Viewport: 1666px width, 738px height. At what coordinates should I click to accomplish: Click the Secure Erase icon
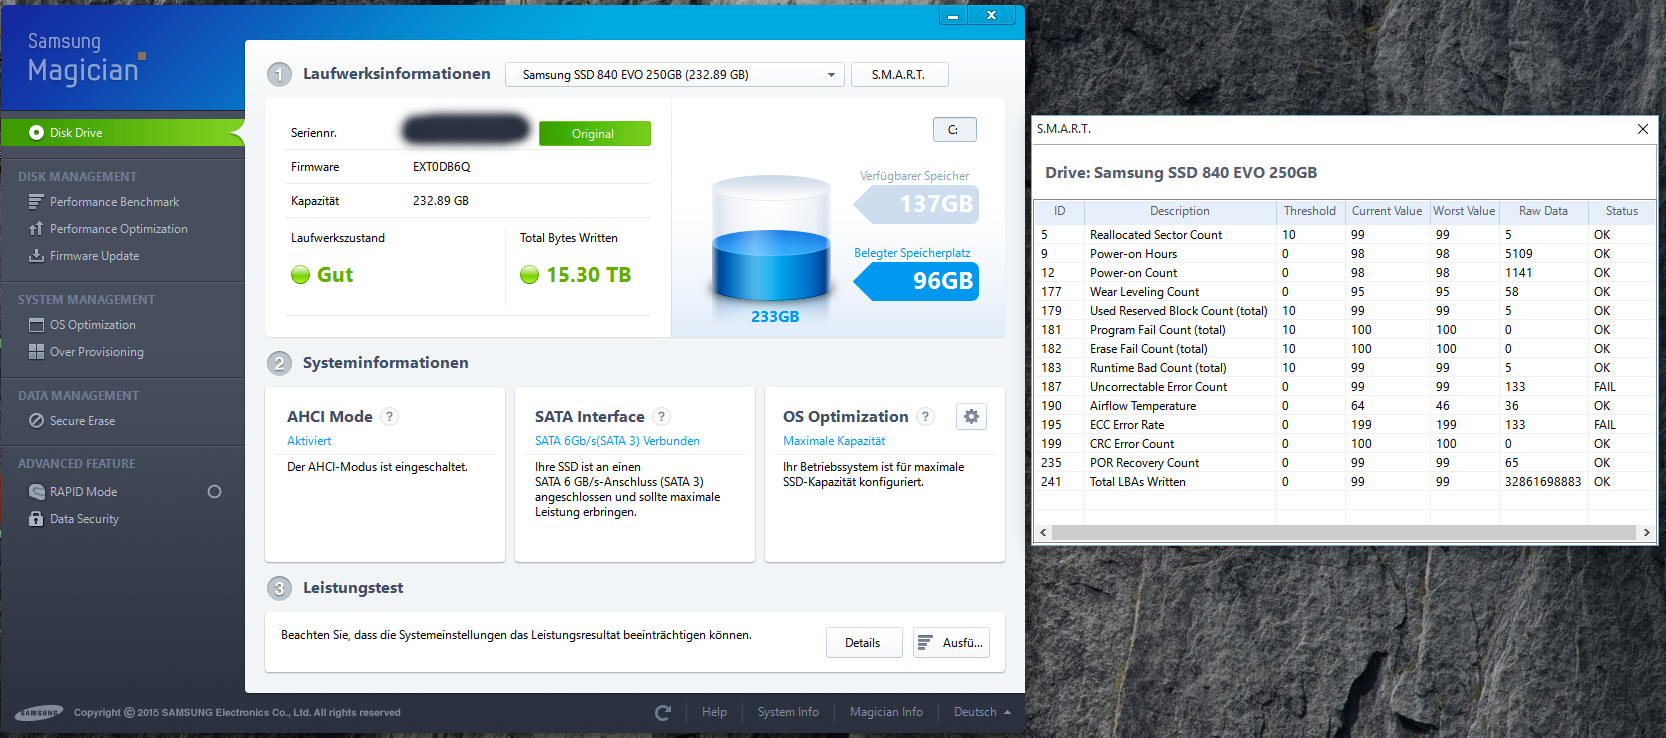(36, 420)
